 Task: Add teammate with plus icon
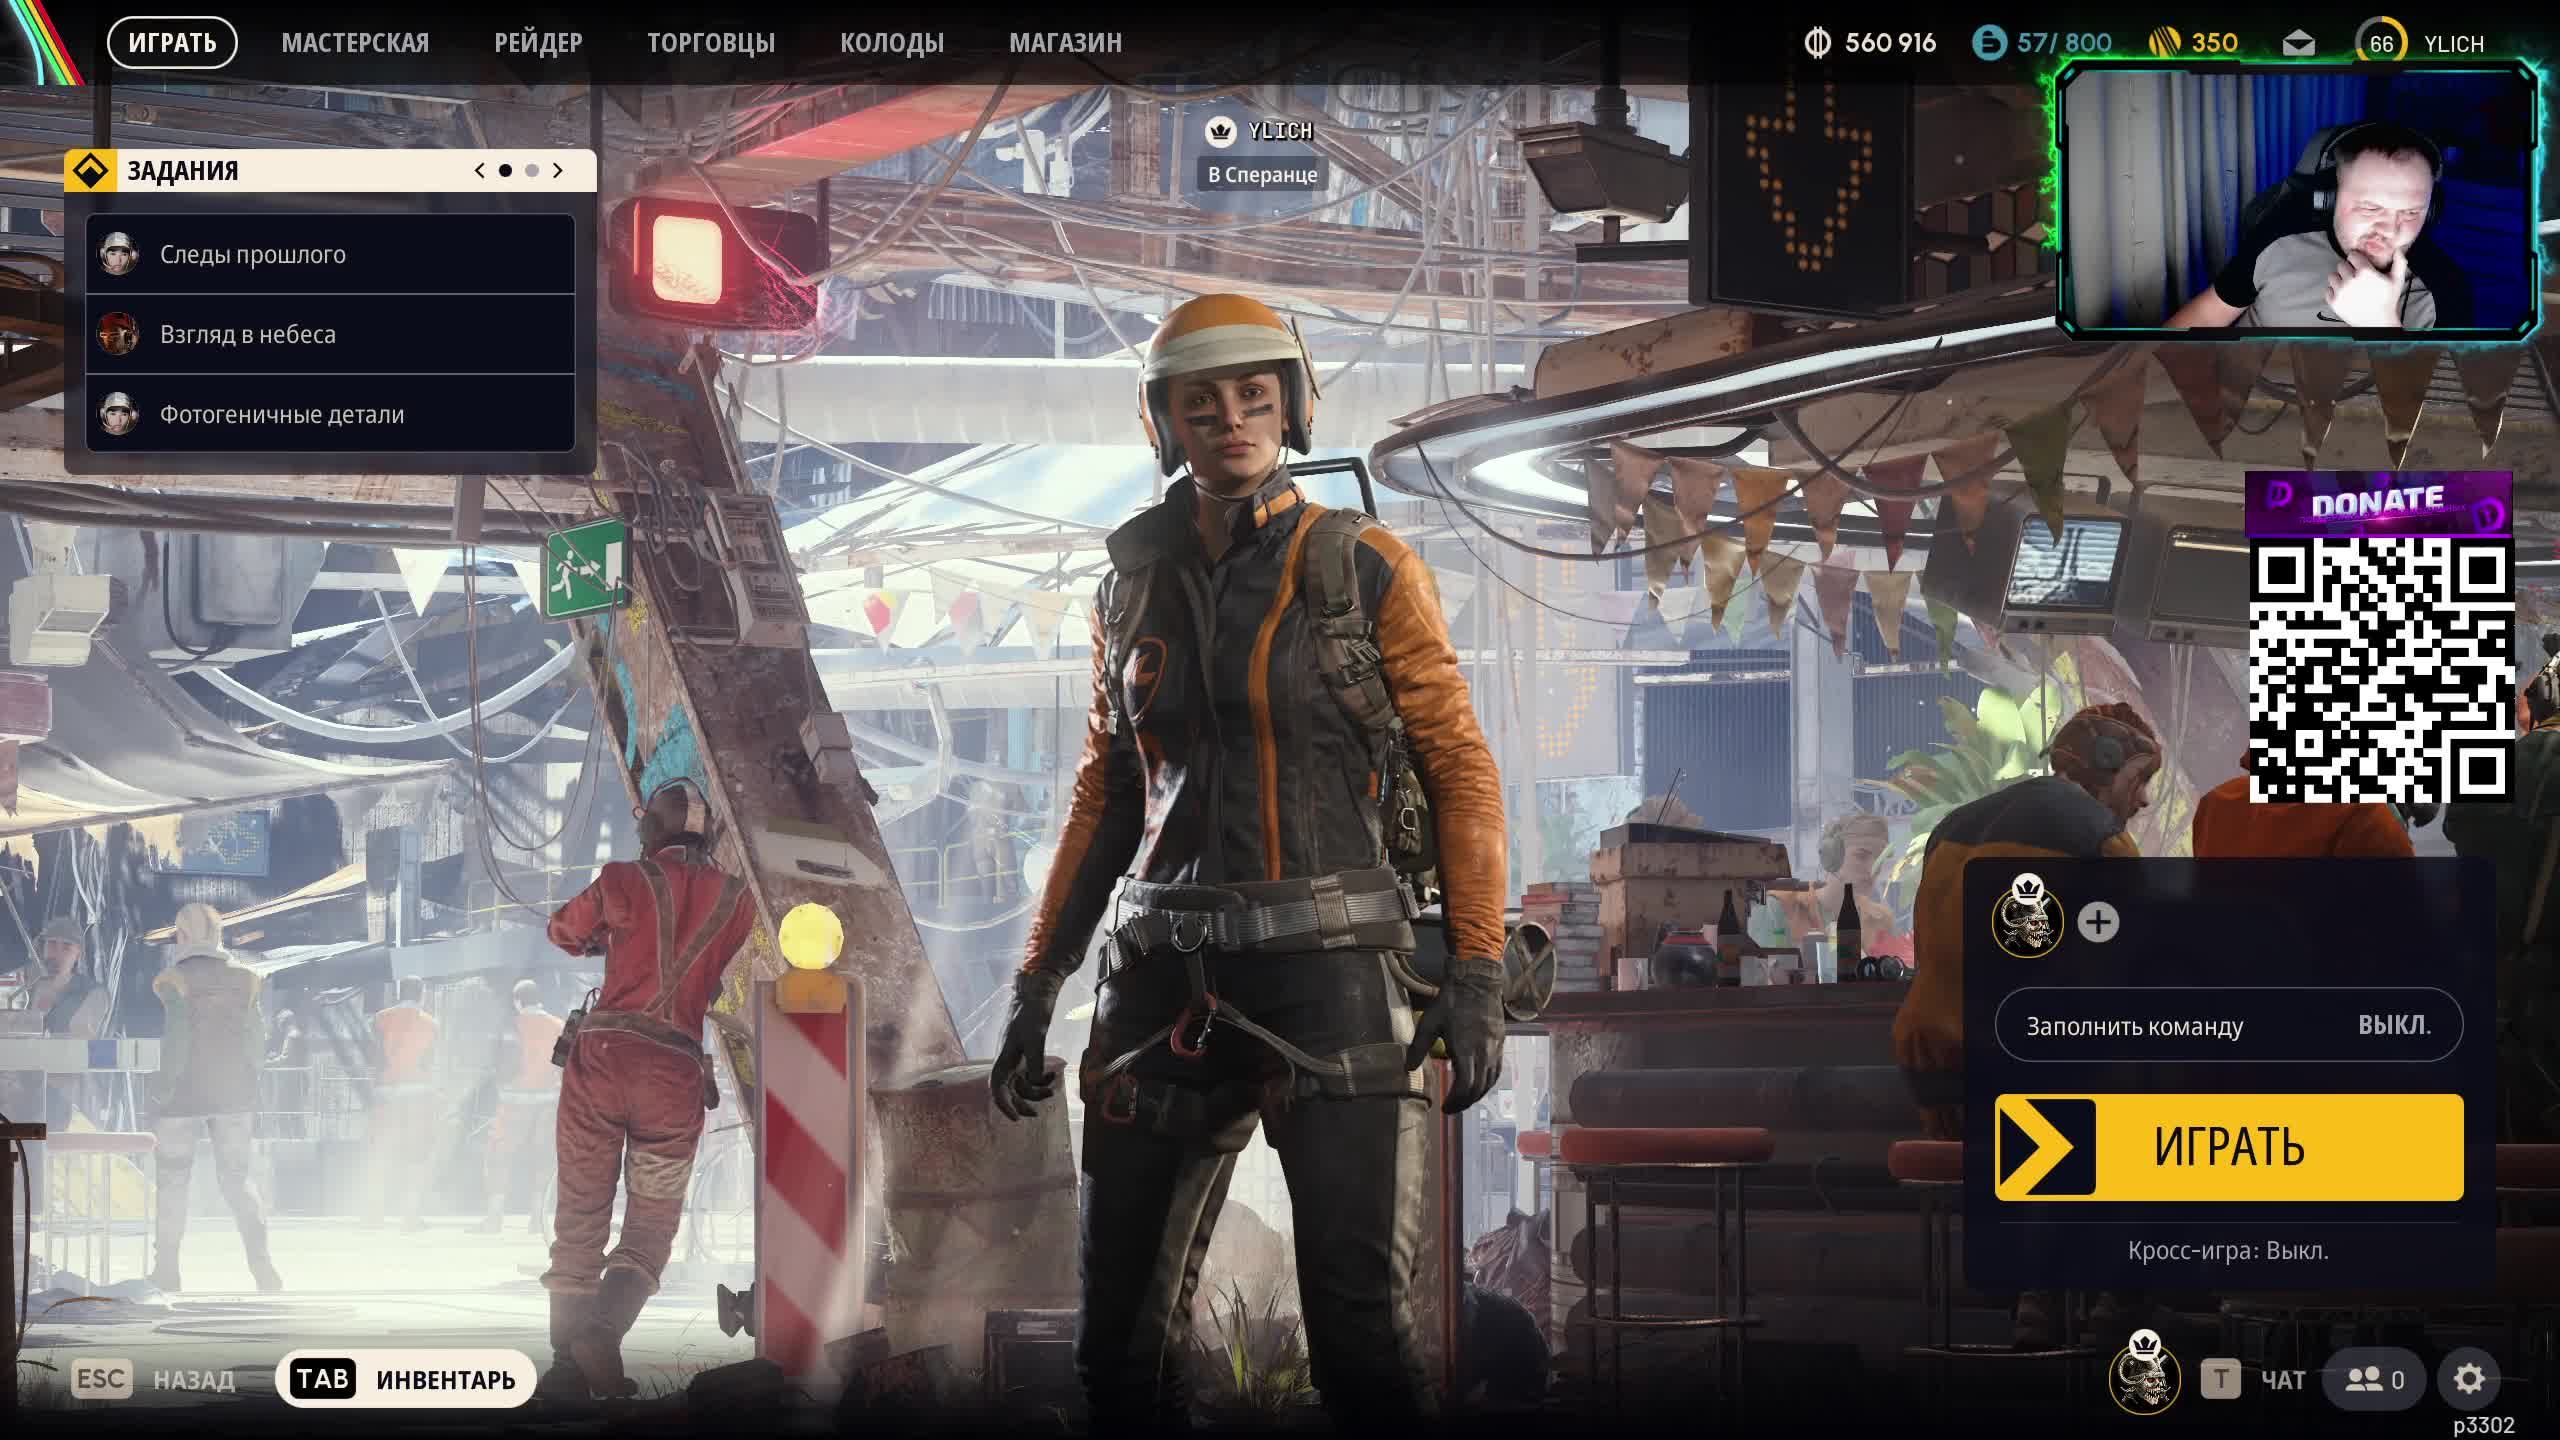pos(2098,922)
